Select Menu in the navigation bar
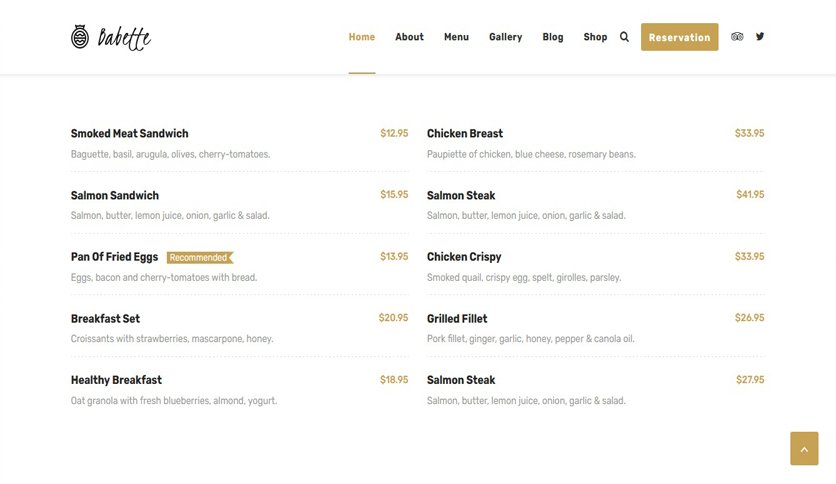 pos(456,37)
